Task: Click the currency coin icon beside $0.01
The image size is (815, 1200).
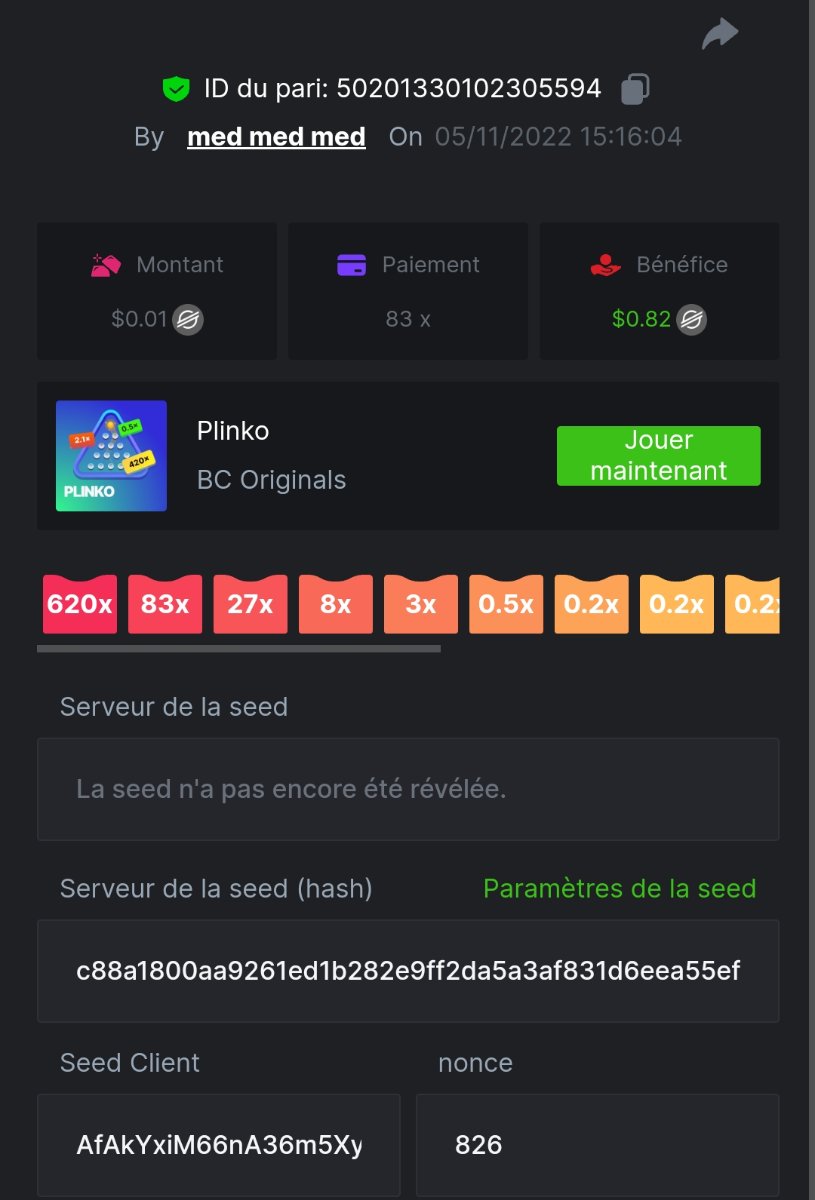Action: pyautogui.click(x=188, y=320)
